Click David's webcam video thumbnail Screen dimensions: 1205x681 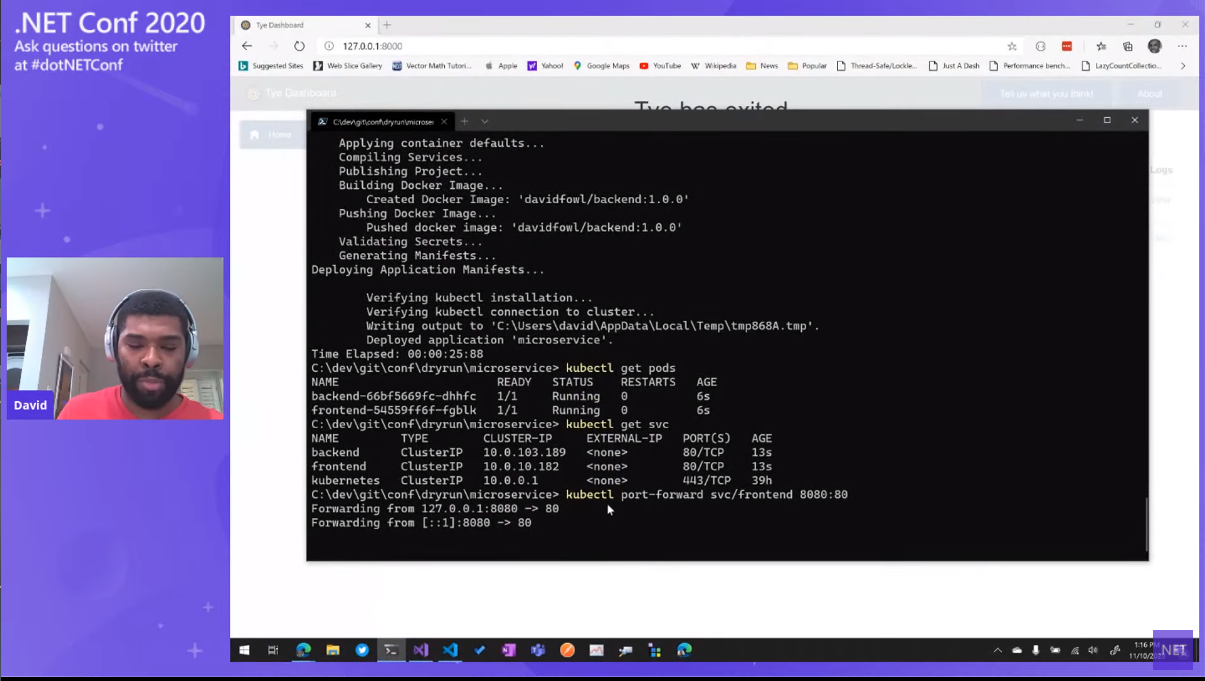click(115, 338)
